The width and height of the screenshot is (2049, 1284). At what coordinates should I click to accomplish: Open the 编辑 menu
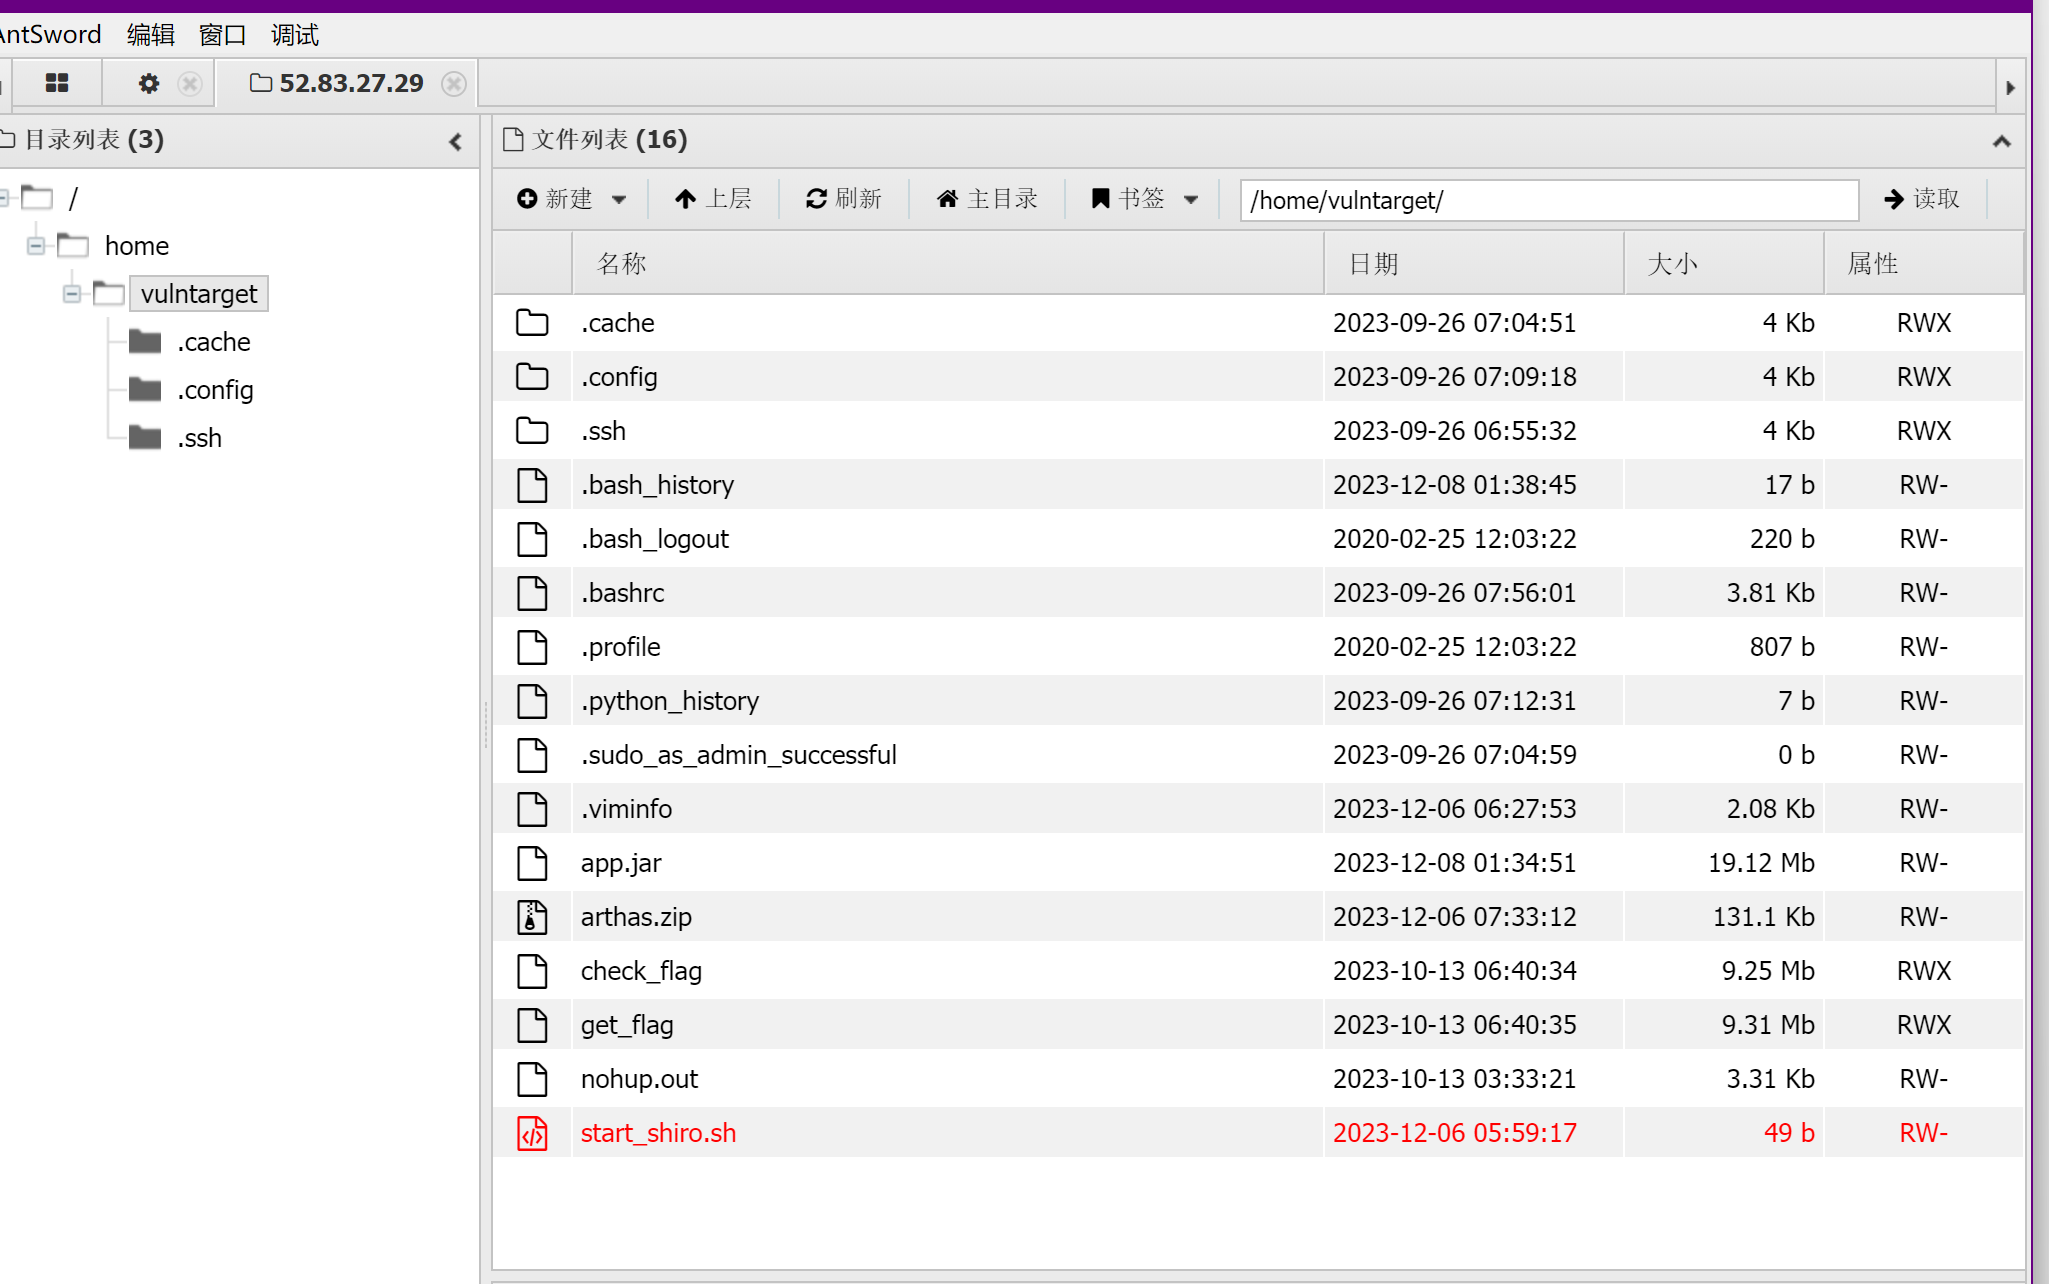point(151,35)
